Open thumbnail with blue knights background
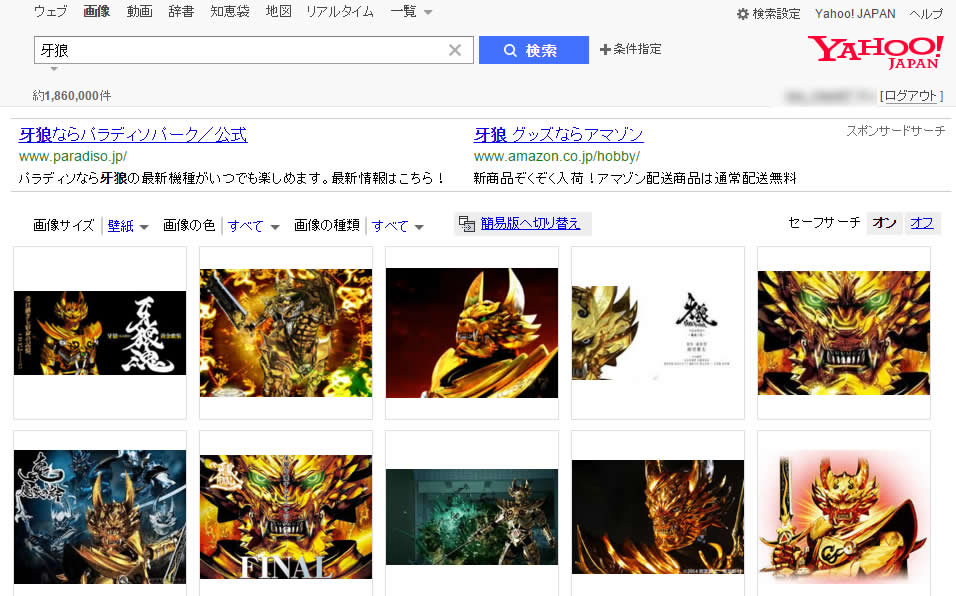Image resolution: width=956 pixels, height=596 pixels. (100, 517)
